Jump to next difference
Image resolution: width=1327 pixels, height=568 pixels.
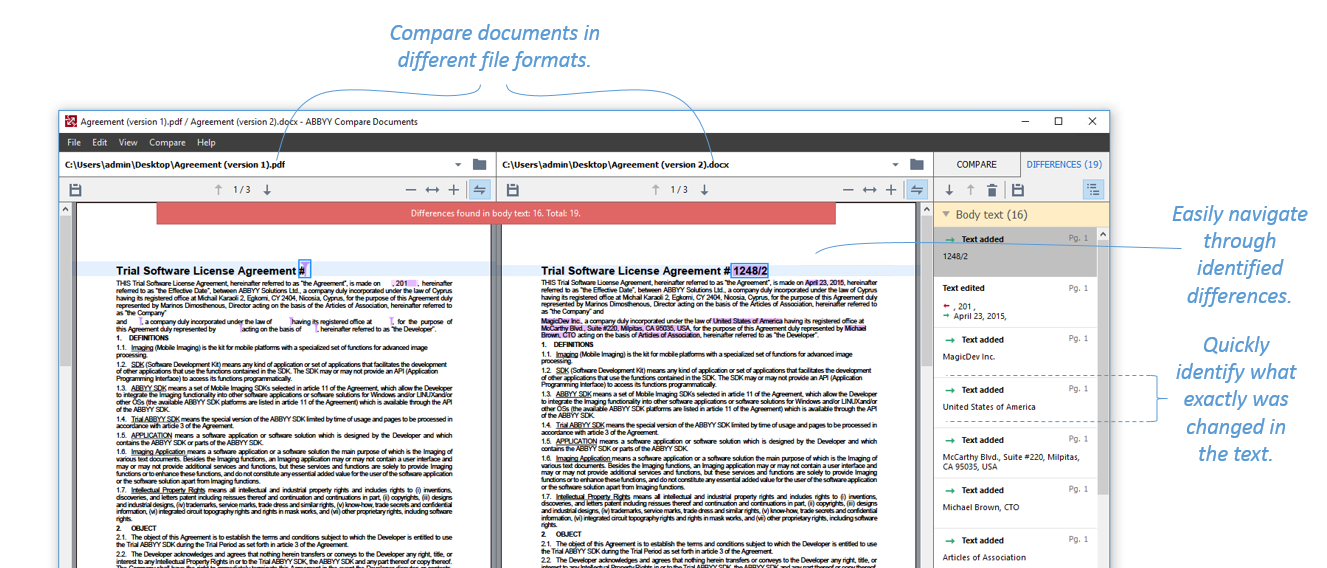pyautogui.click(x=949, y=190)
